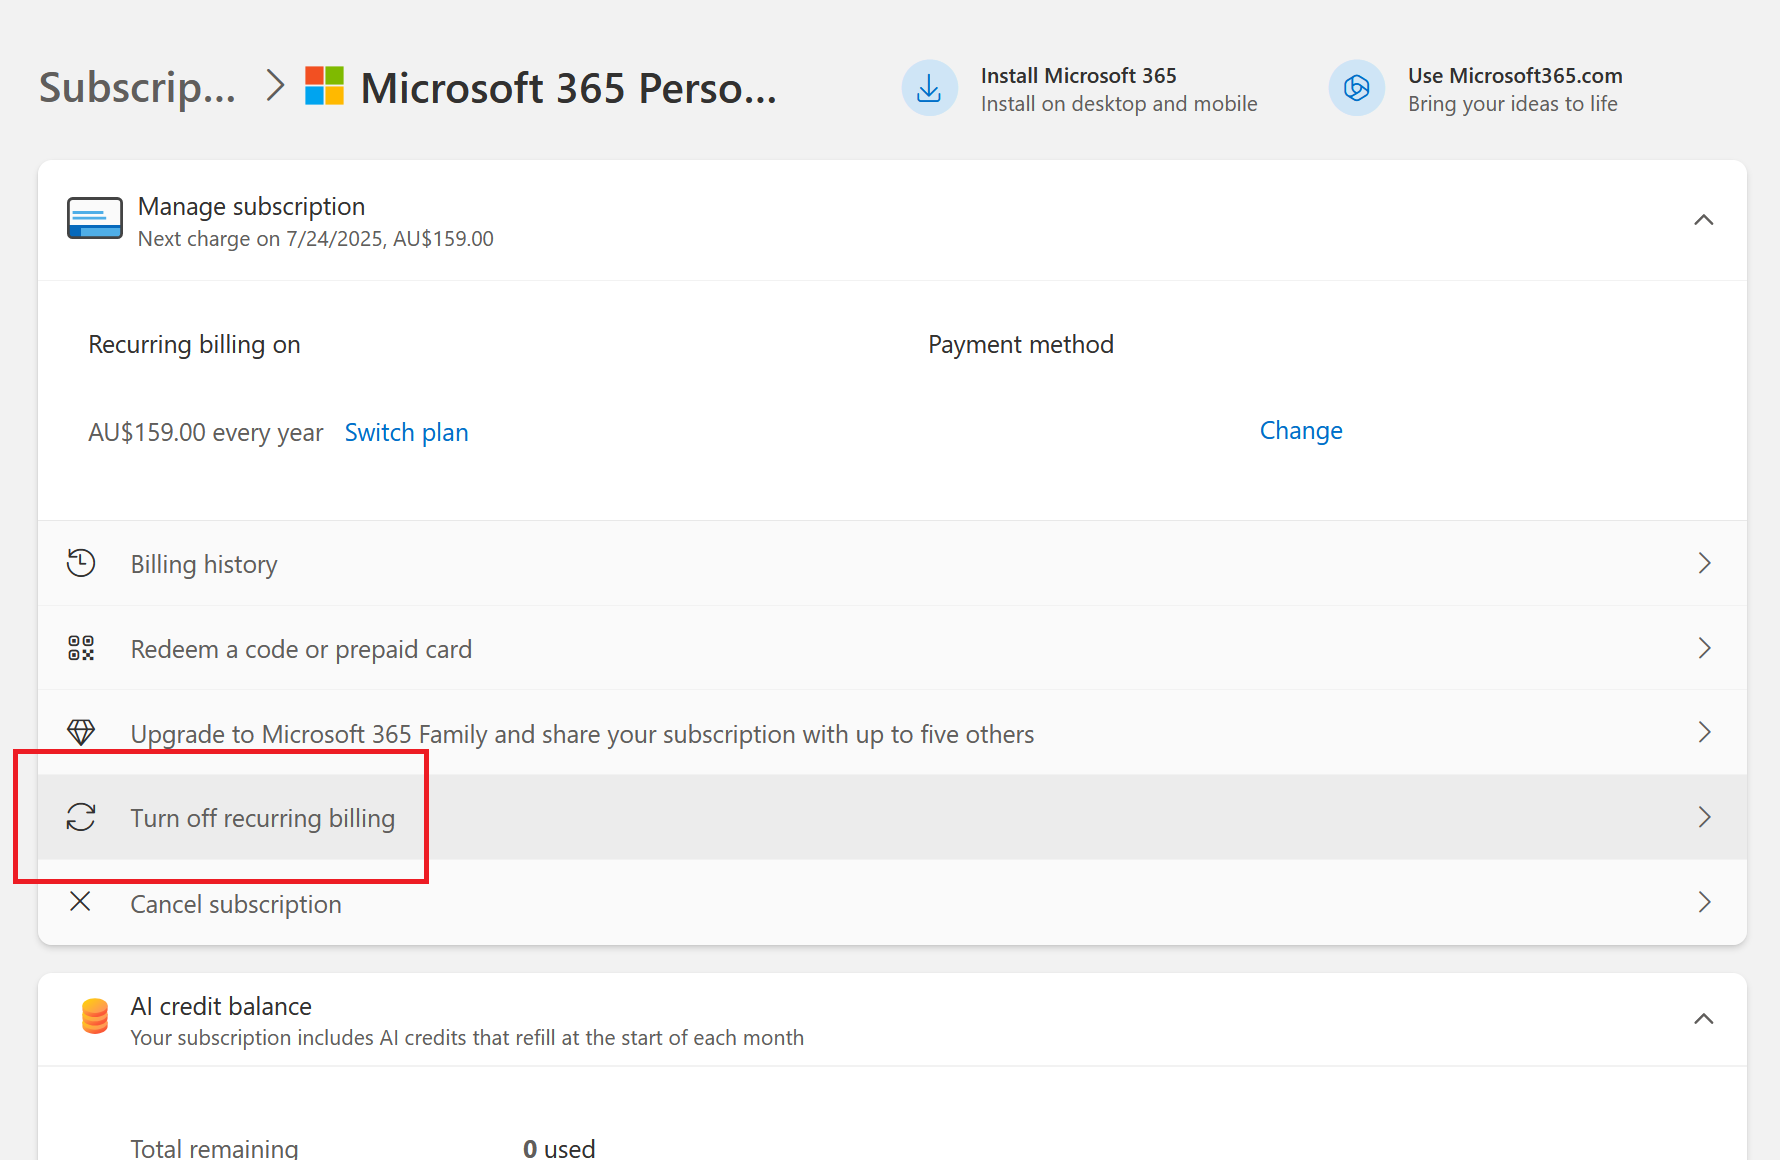The width and height of the screenshot is (1780, 1160).
Task: Click the Microsoft four-color logo
Action: point(324,87)
